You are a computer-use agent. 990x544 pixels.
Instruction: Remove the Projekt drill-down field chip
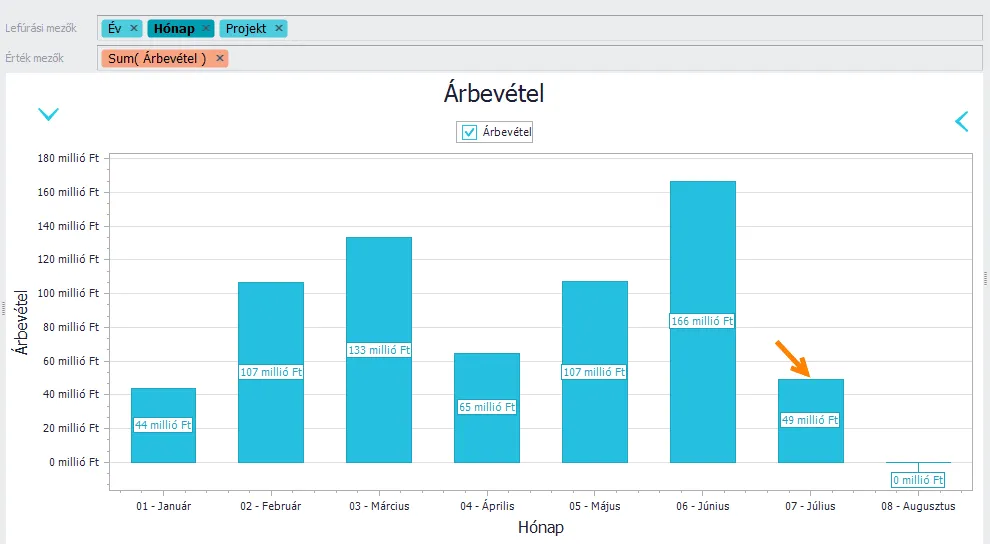point(279,29)
